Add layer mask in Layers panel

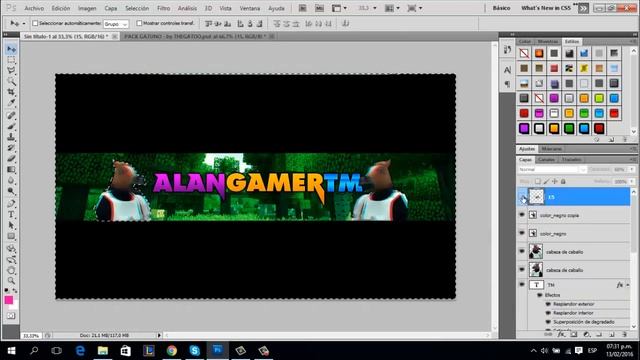[x=574, y=334]
